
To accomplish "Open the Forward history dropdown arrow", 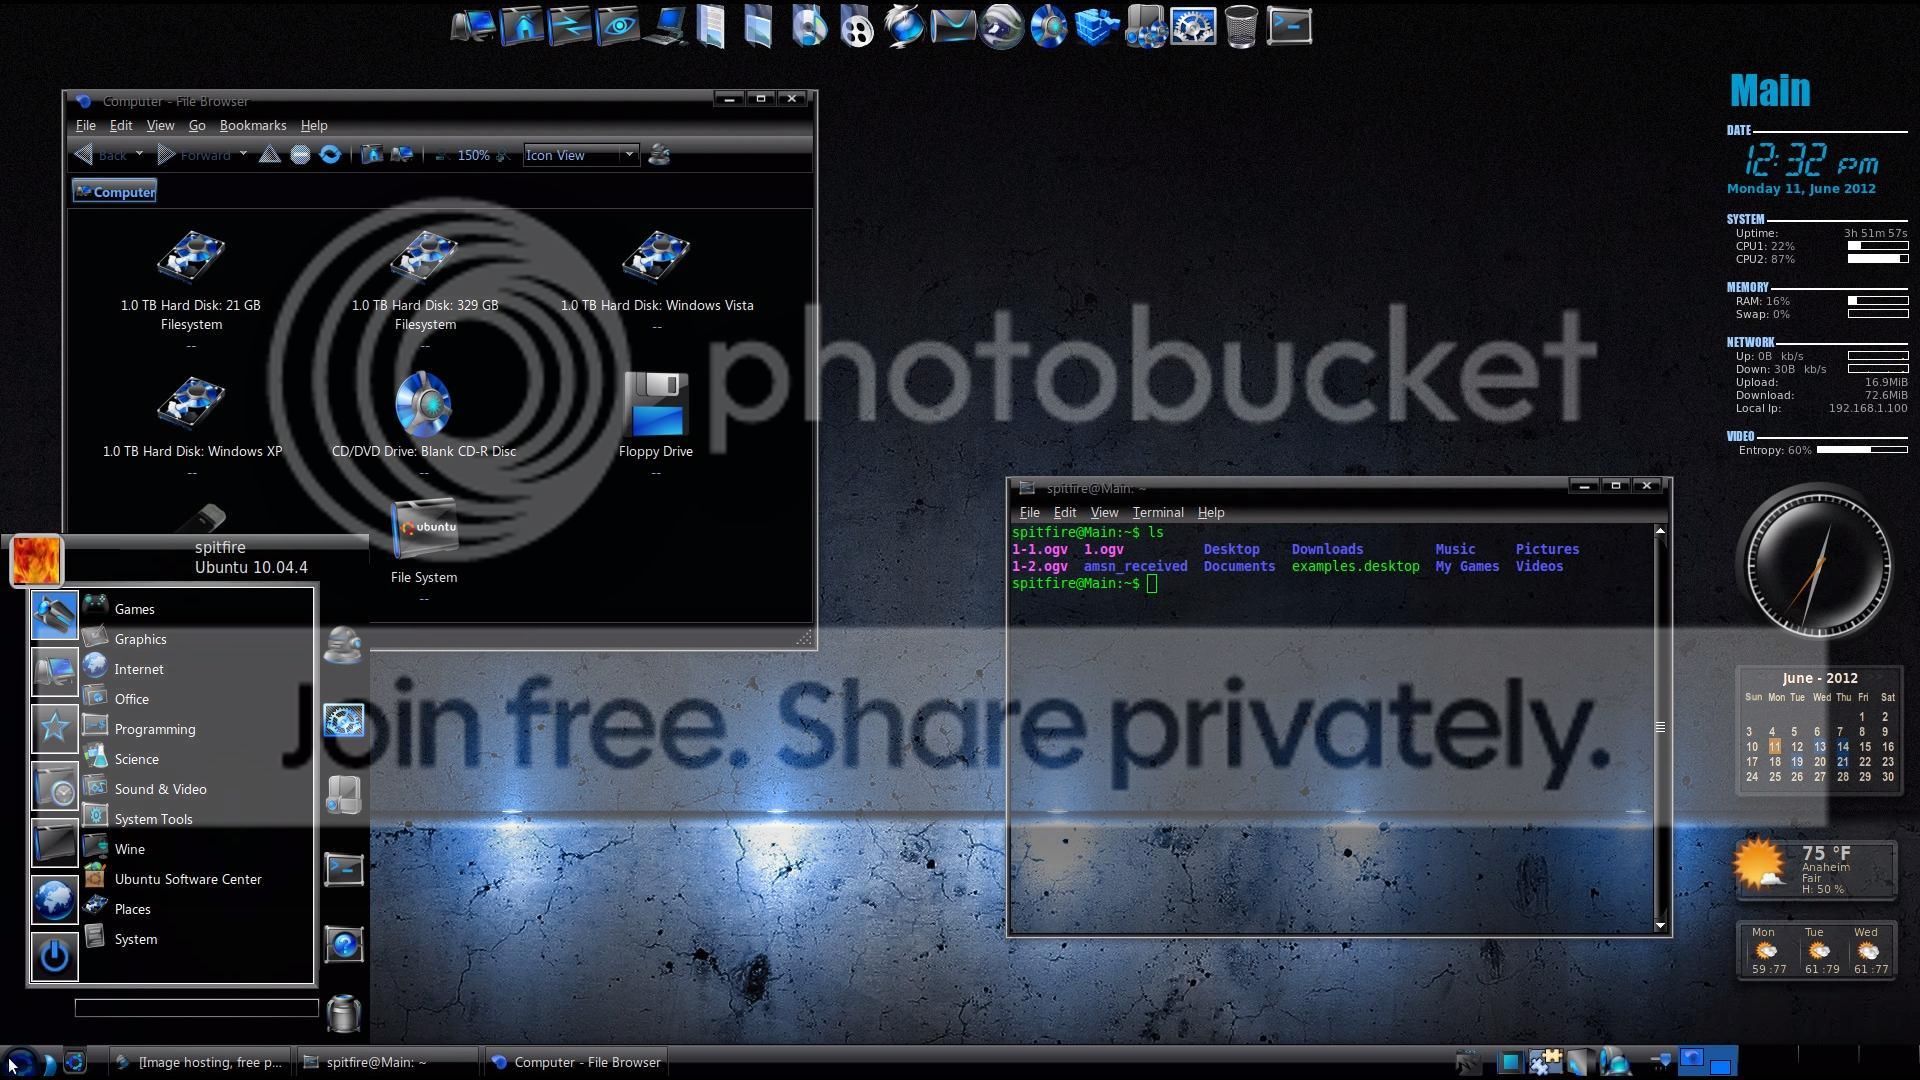I will [242, 154].
